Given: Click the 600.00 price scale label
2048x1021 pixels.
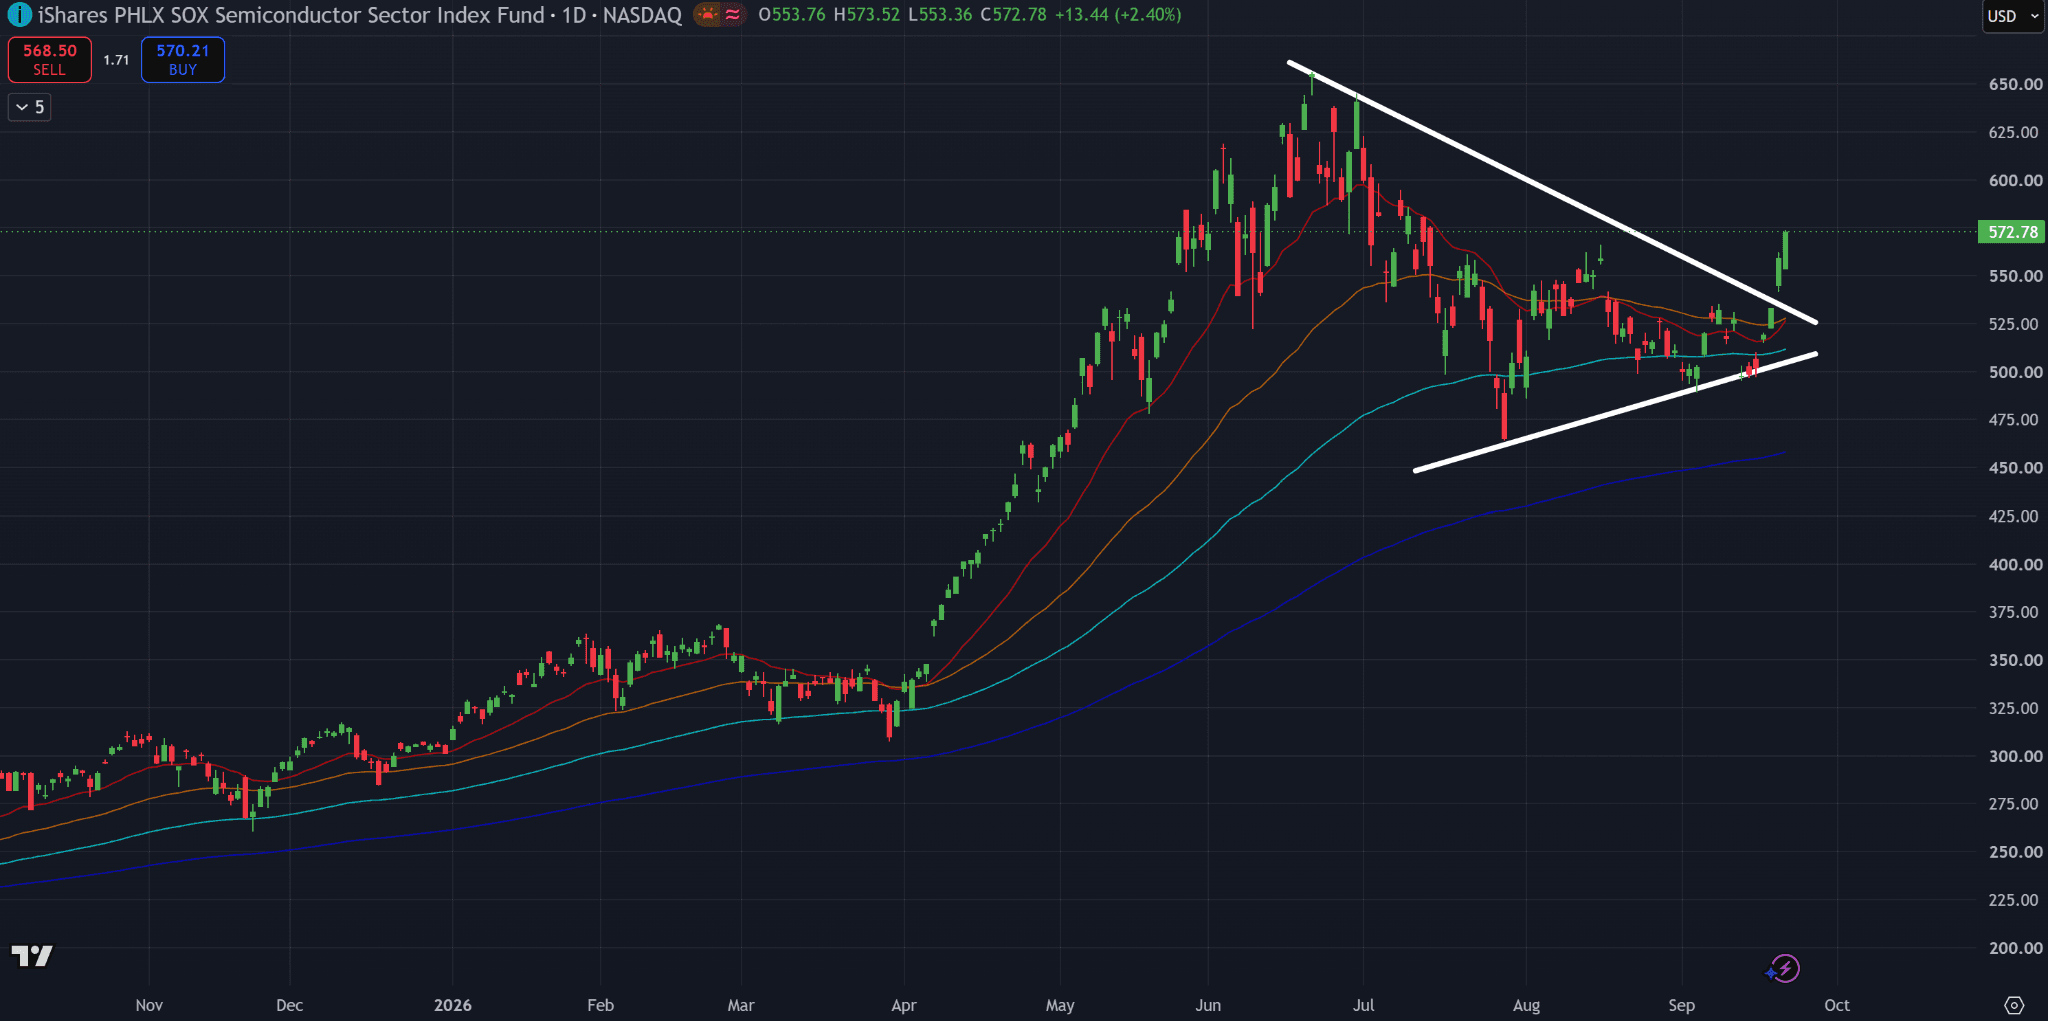Looking at the screenshot, I should point(2015,180).
